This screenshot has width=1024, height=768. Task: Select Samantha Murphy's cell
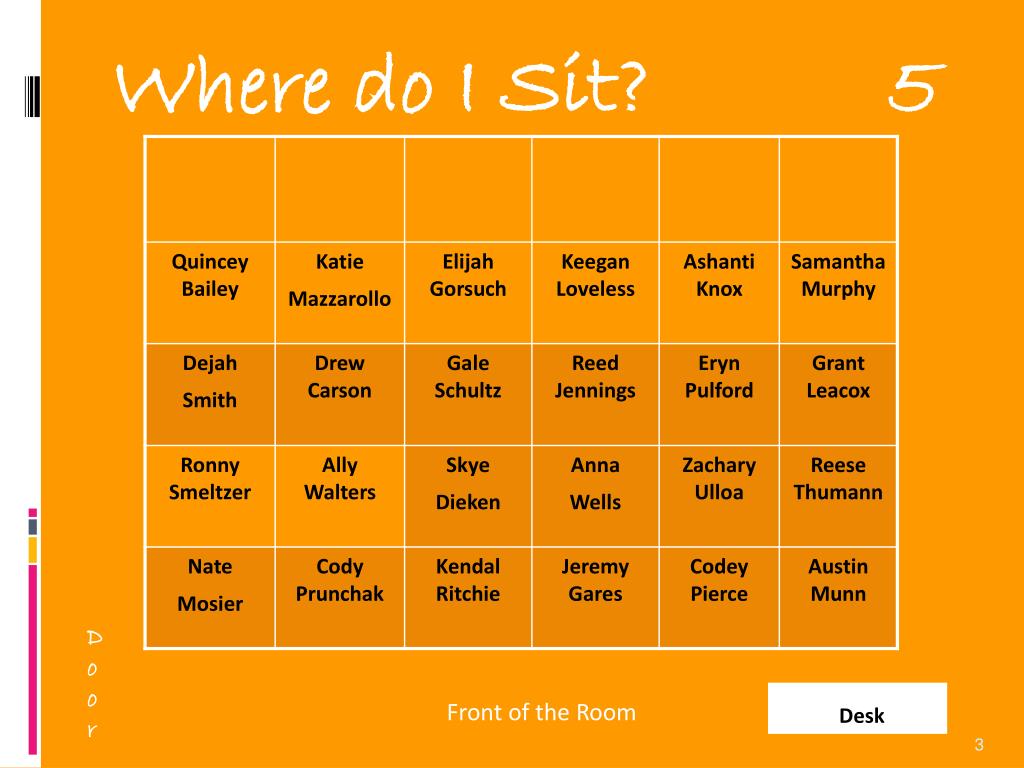tap(839, 293)
